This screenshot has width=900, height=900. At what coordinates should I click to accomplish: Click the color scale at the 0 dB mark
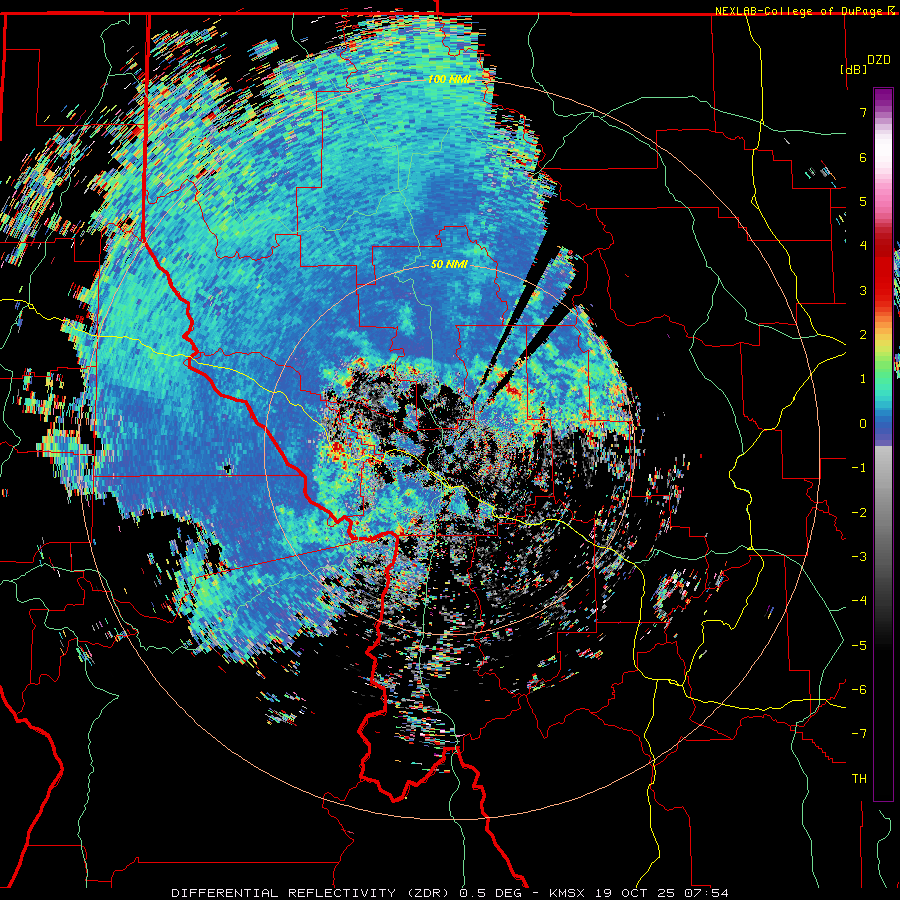point(883,424)
